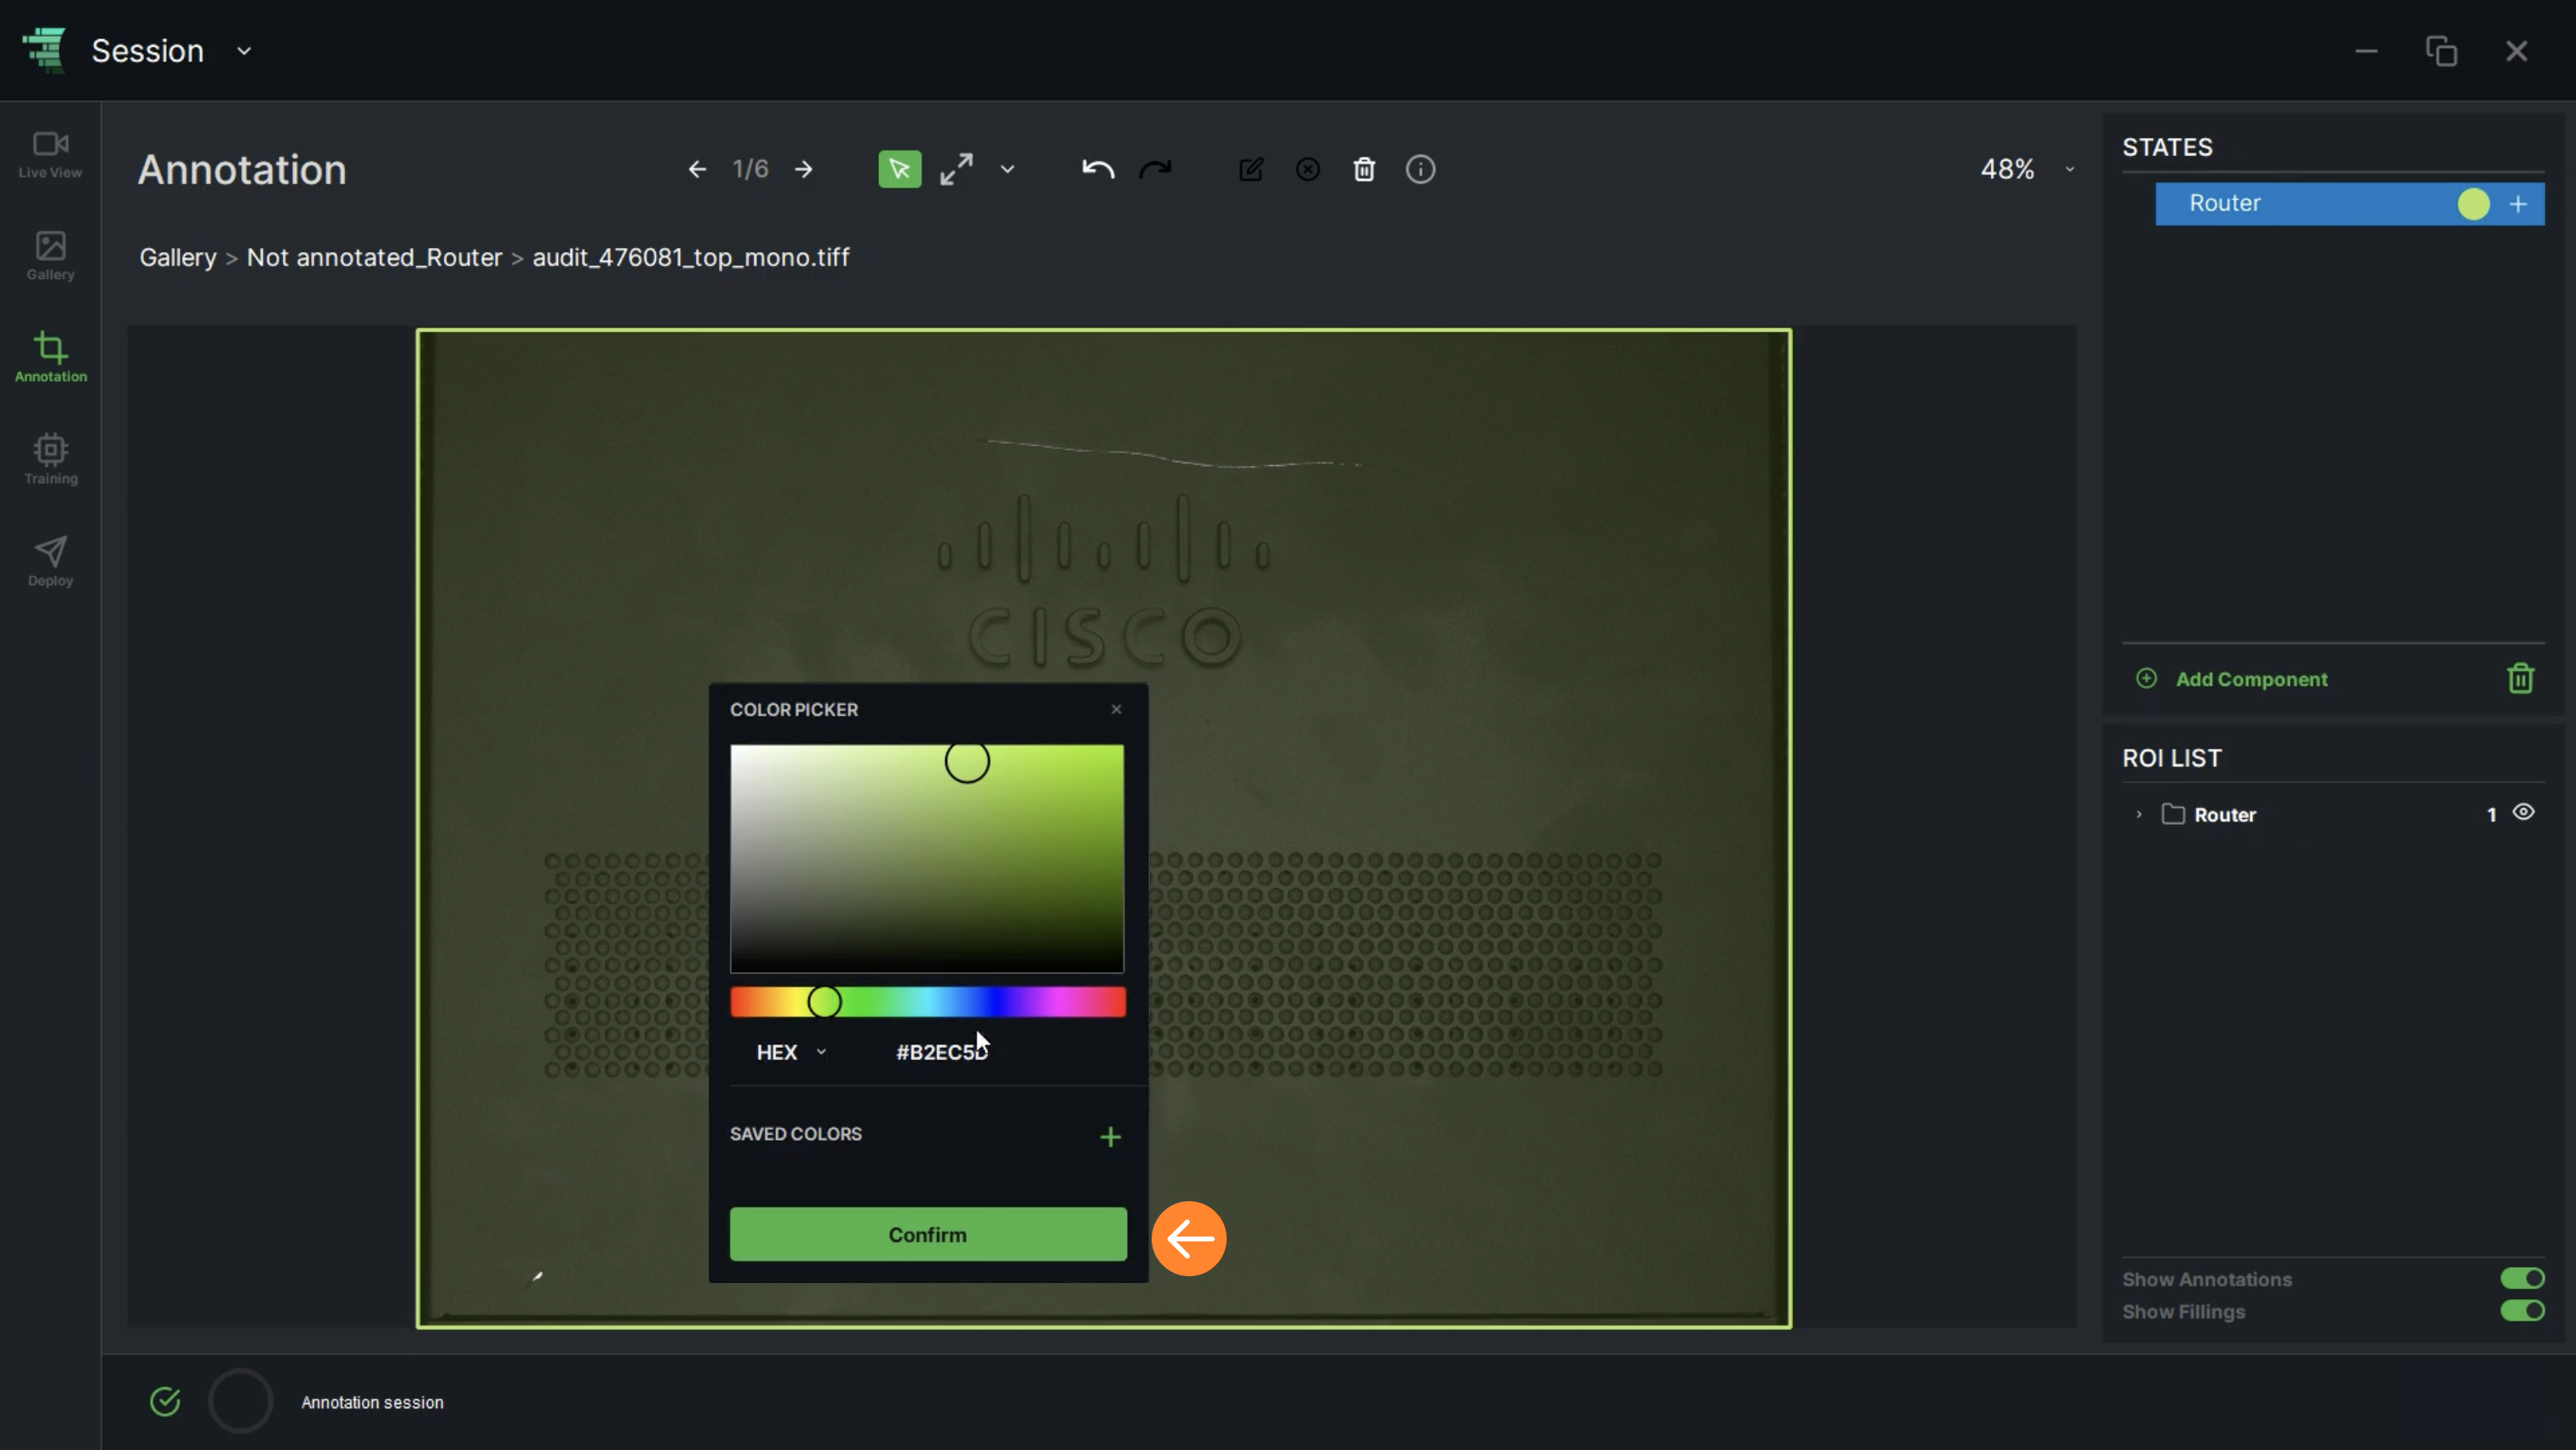Minimize the application window
The height and width of the screenshot is (1450, 2576).
2366,51
